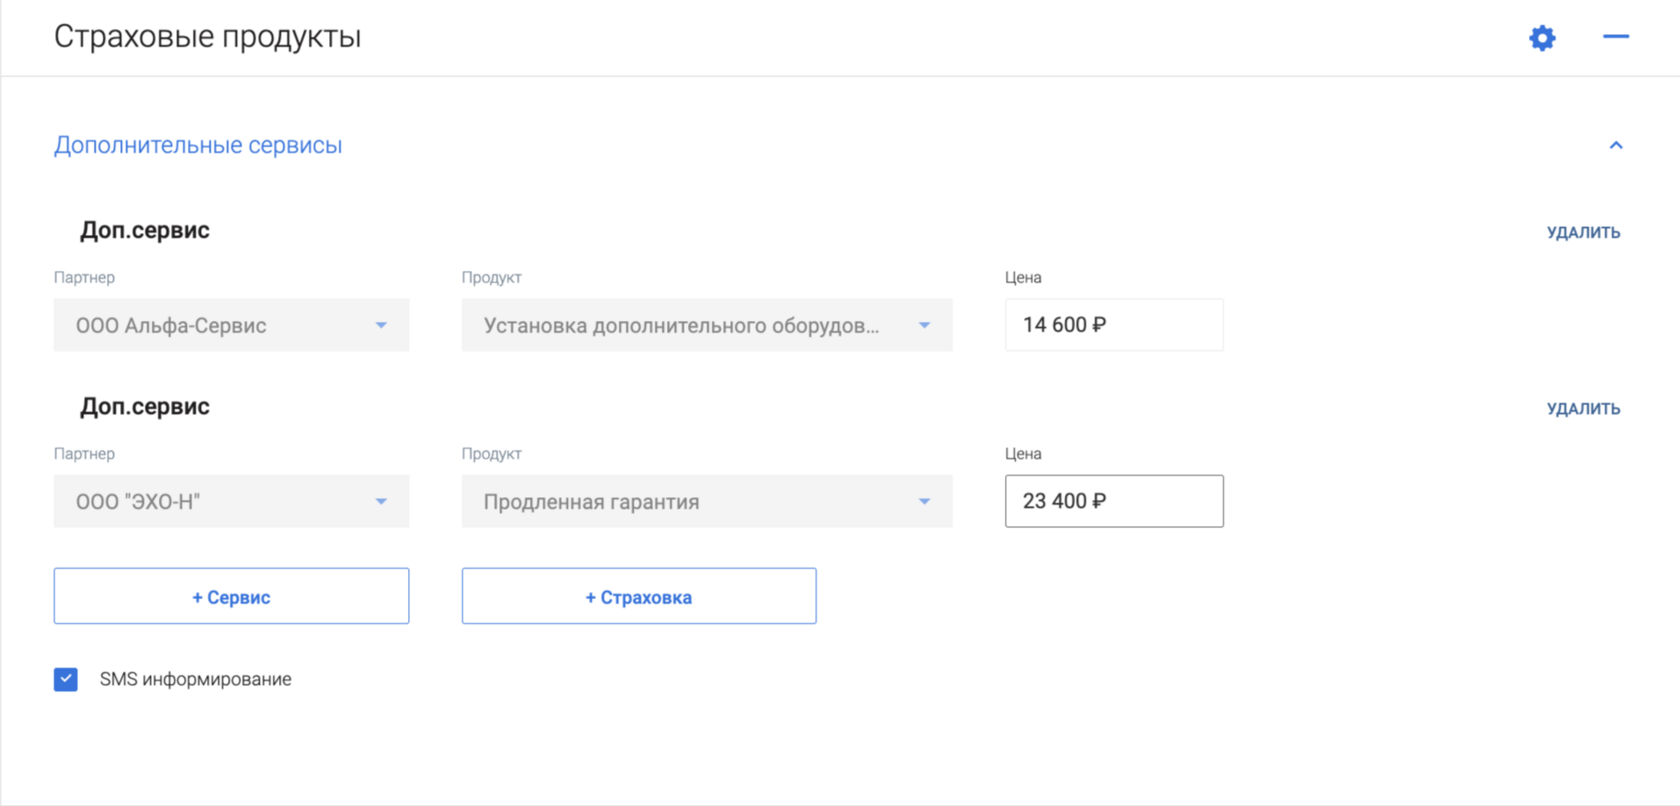The image size is (1680, 806).
Task: Click the 14 600 ₽ price field
Action: point(1113,325)
